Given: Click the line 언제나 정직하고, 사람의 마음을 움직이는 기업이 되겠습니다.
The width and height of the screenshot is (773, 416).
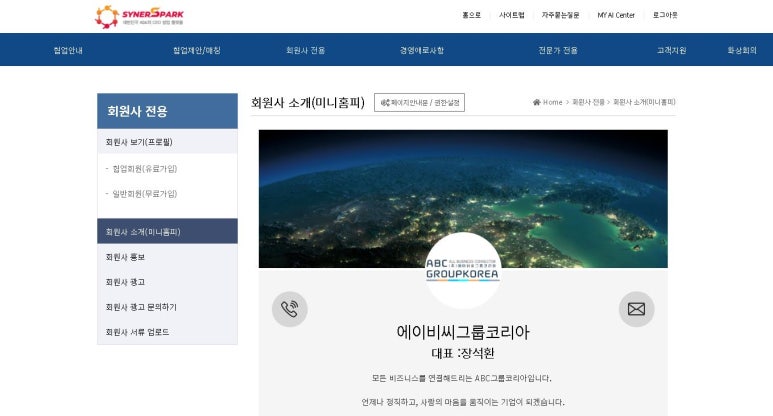Looking at the screenshot, I should (x=463, y=402).
